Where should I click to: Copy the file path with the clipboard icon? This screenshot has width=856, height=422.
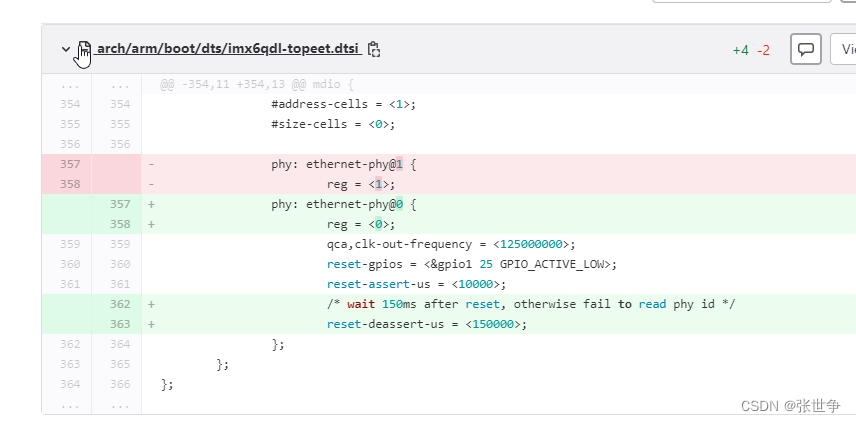pyautogui.click(x=373, y=49)
